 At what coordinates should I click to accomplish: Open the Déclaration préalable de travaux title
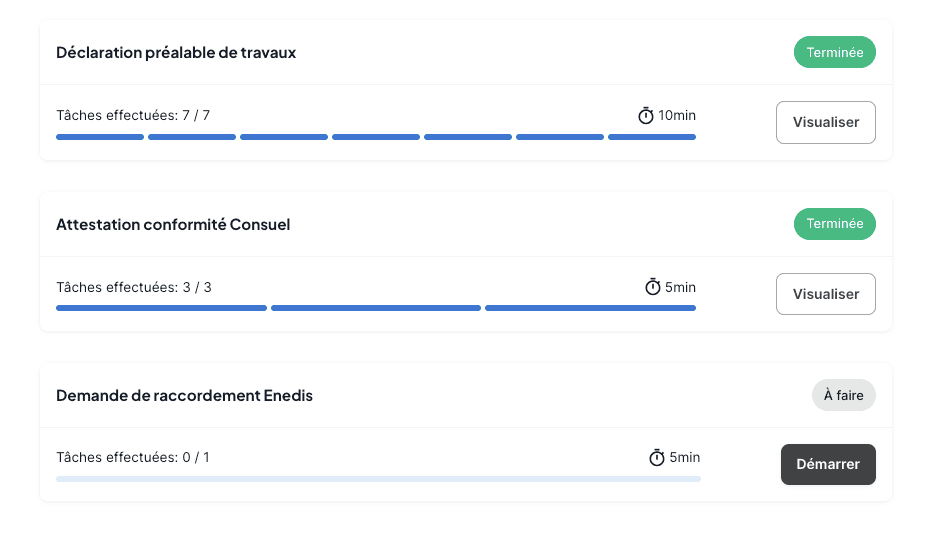176,53
